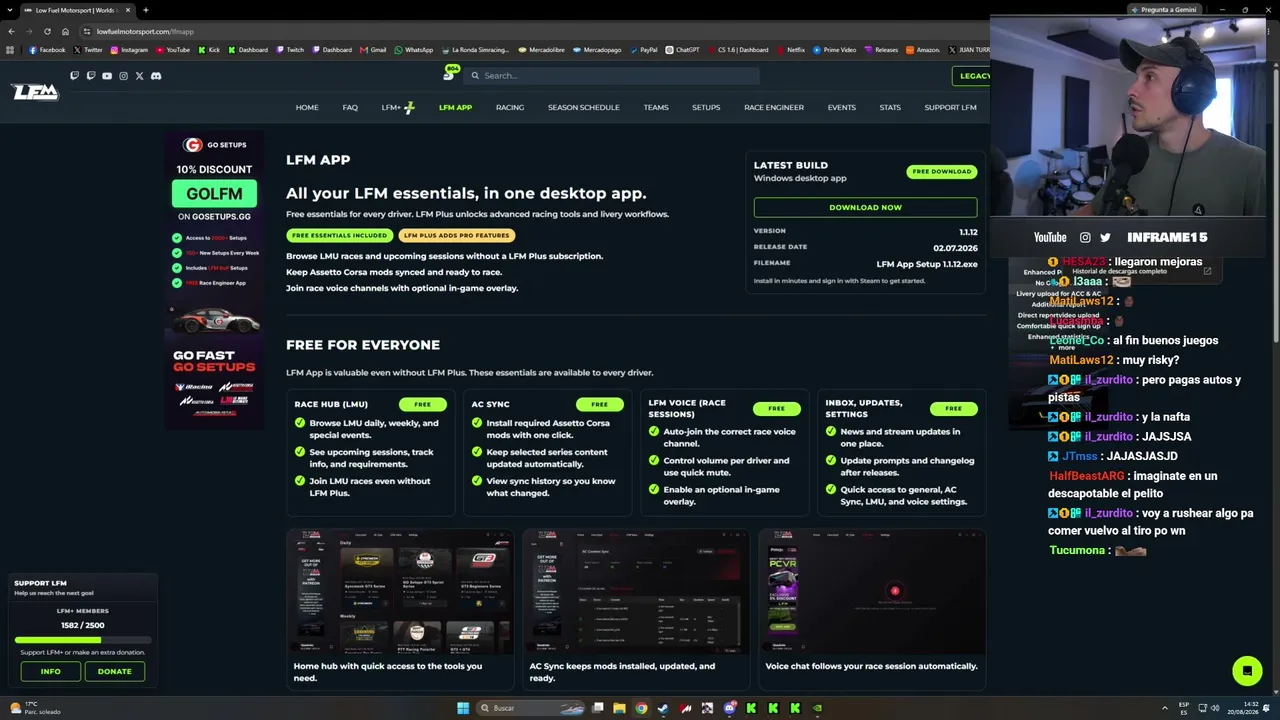The width and height of the screenshot is (1280, 720).
Task: Open the Facebook bookmark
Action: click(x=47, y=50)
